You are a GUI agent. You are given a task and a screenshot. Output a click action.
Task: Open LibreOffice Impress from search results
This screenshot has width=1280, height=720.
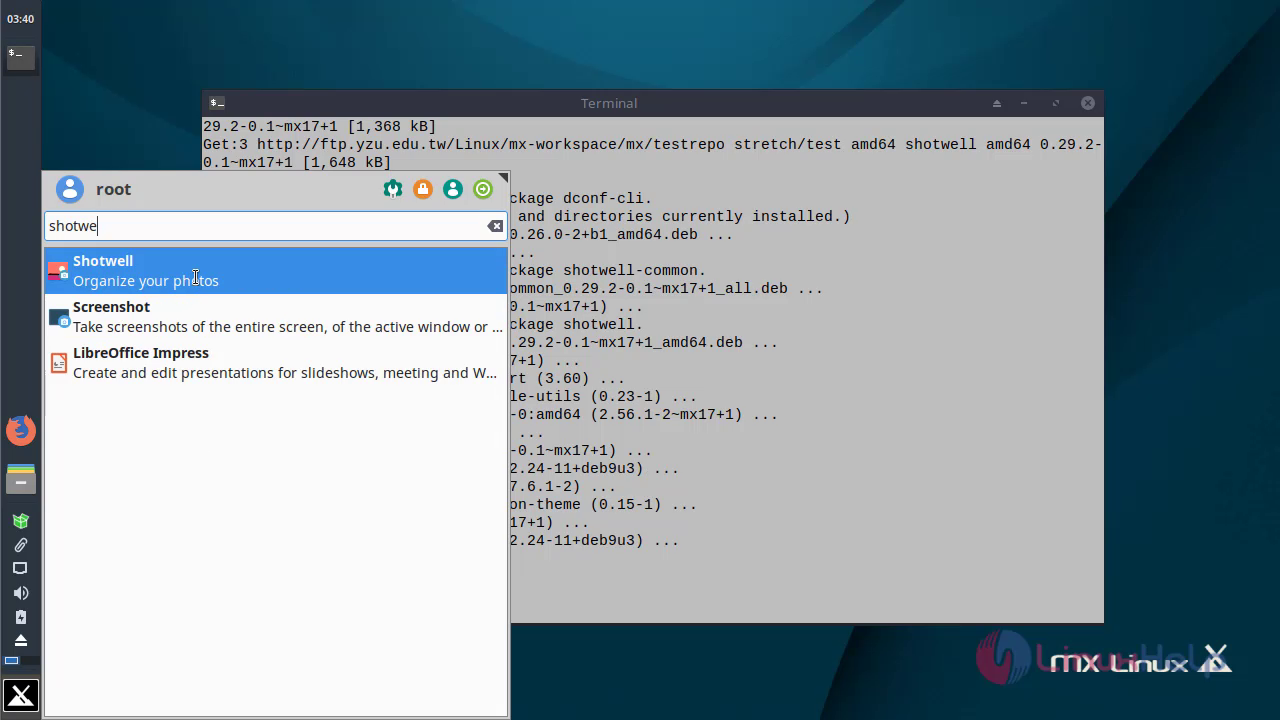[276, 363]
